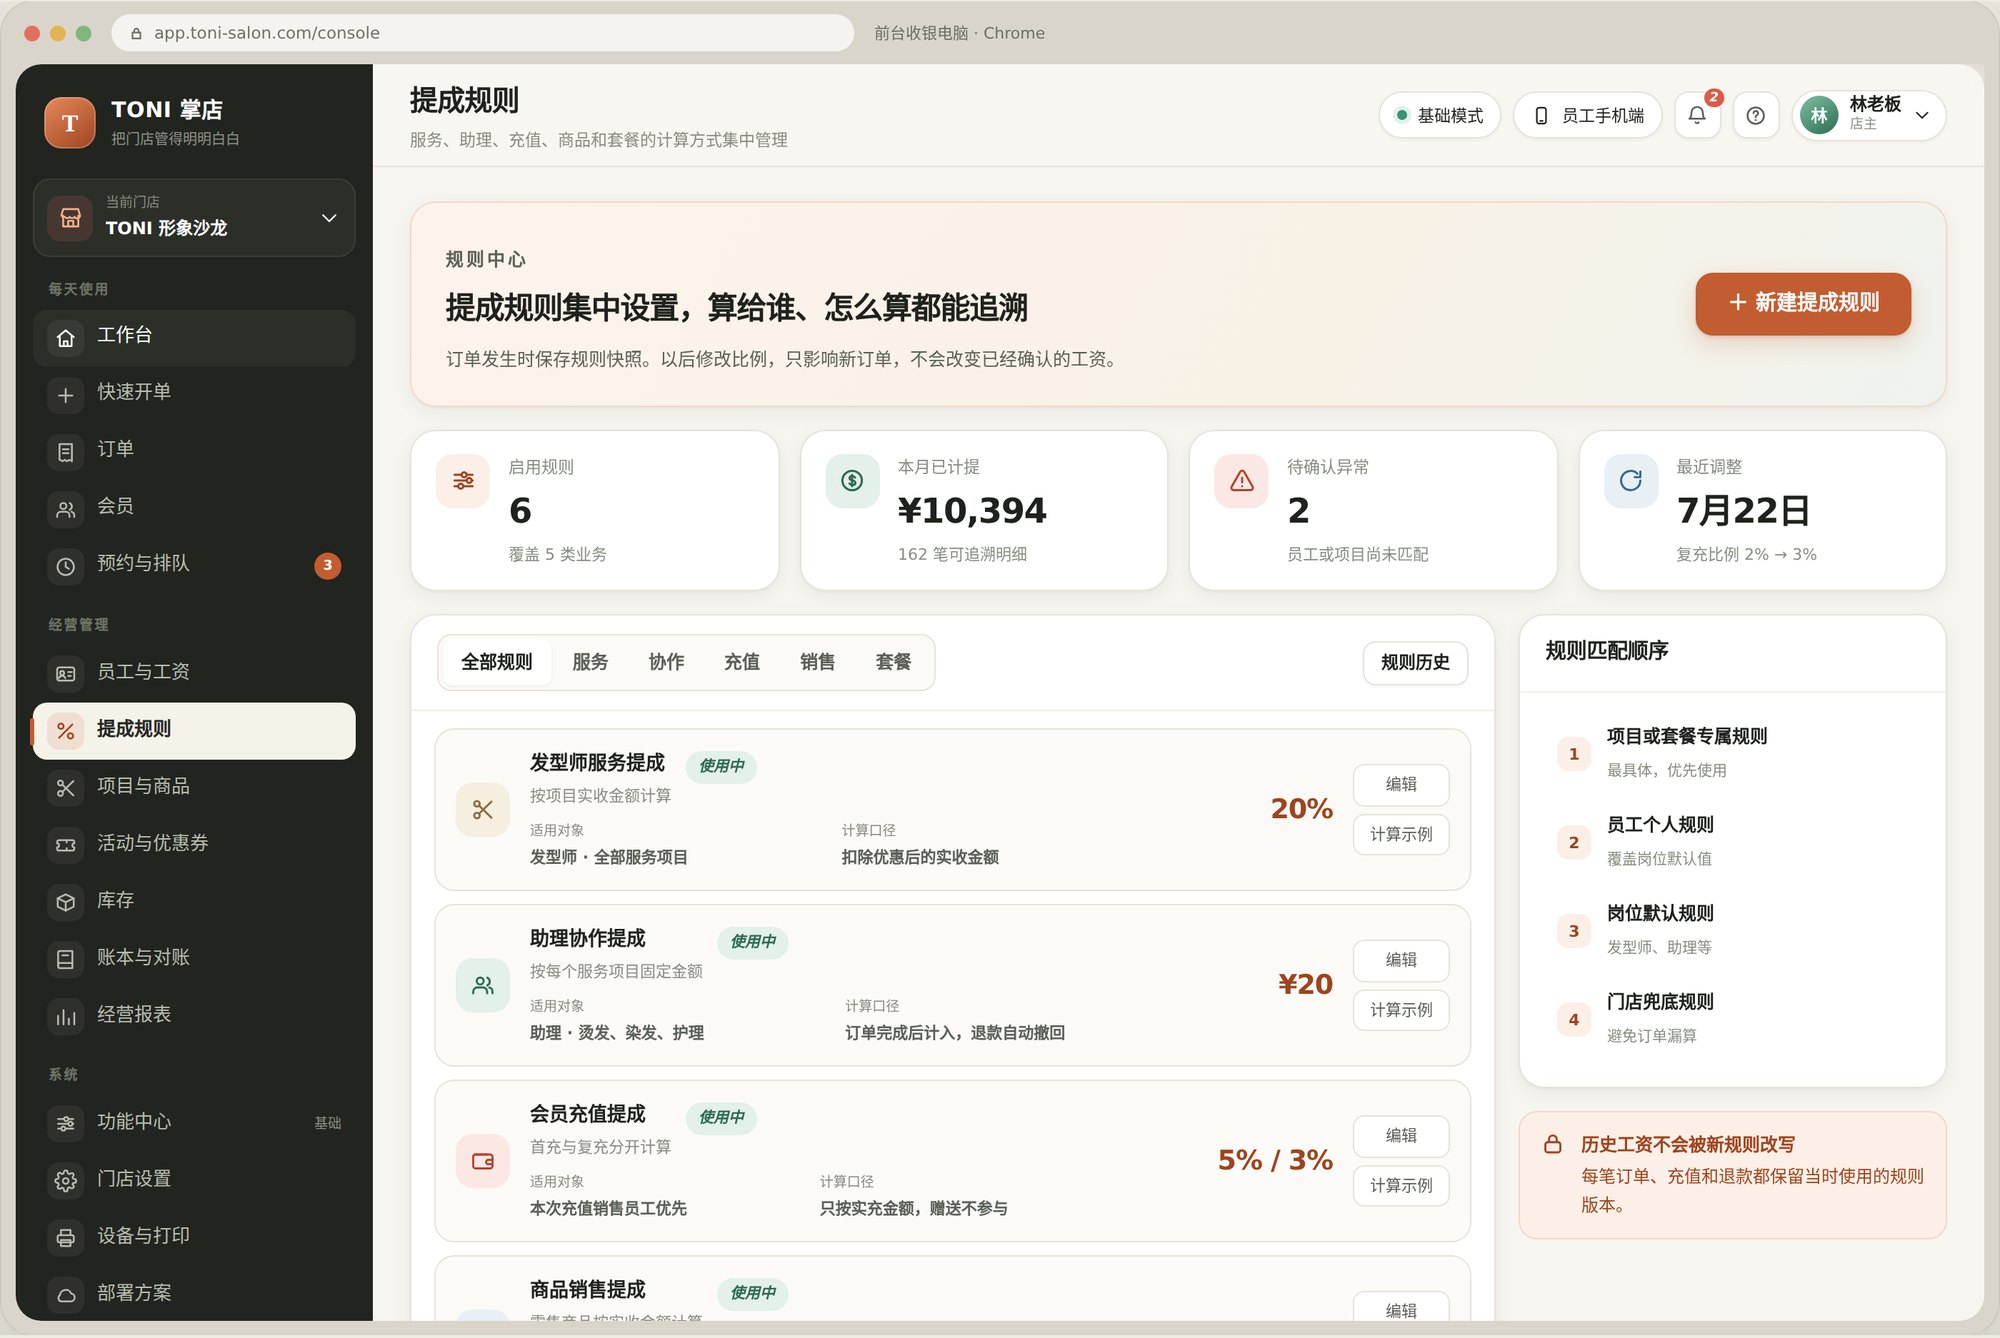
Task: Click the 门店设置 gear icon
Action: (66, 1181)
